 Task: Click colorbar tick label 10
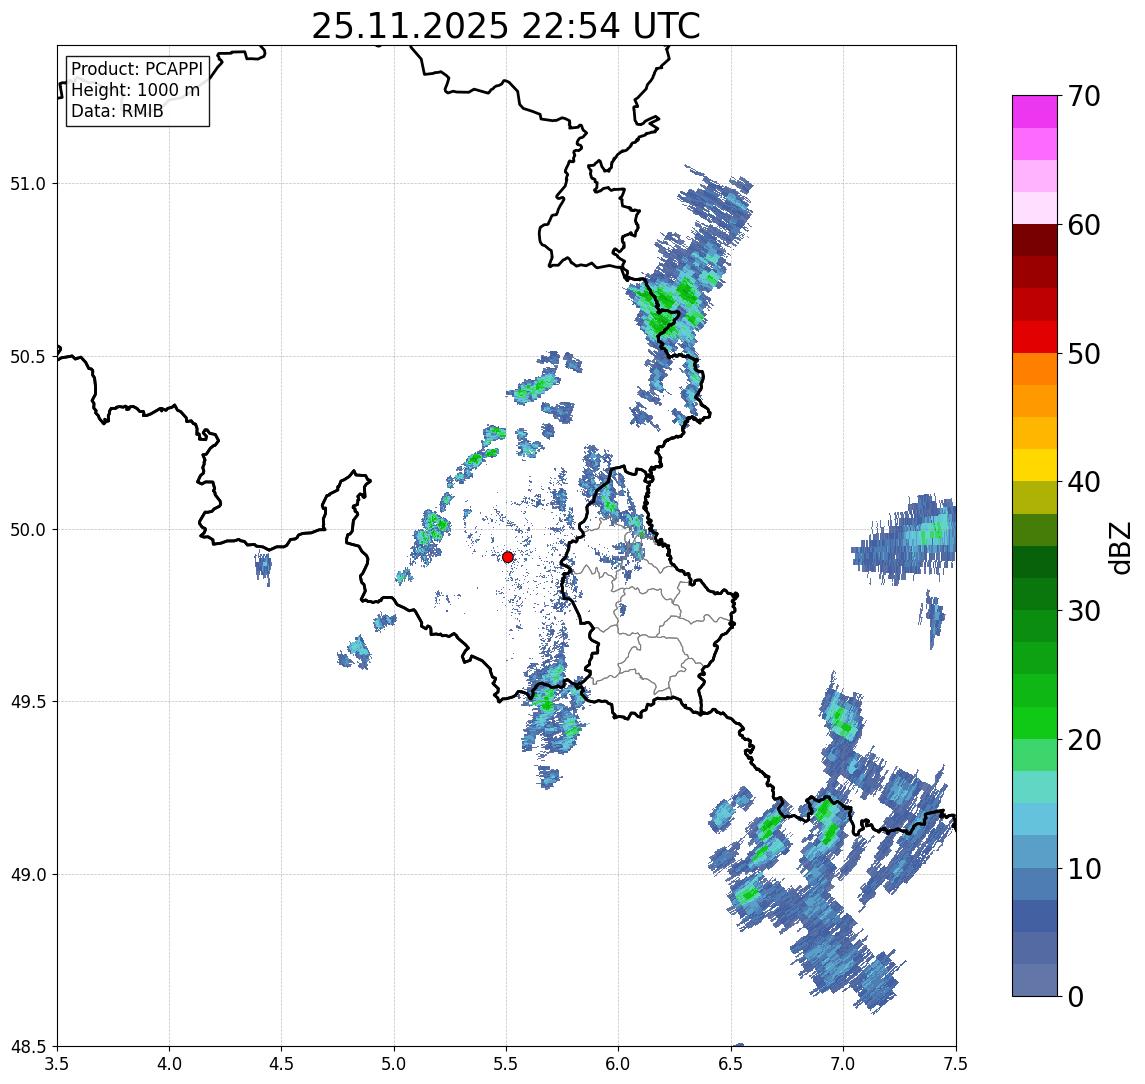click(x=1084, y=869)
